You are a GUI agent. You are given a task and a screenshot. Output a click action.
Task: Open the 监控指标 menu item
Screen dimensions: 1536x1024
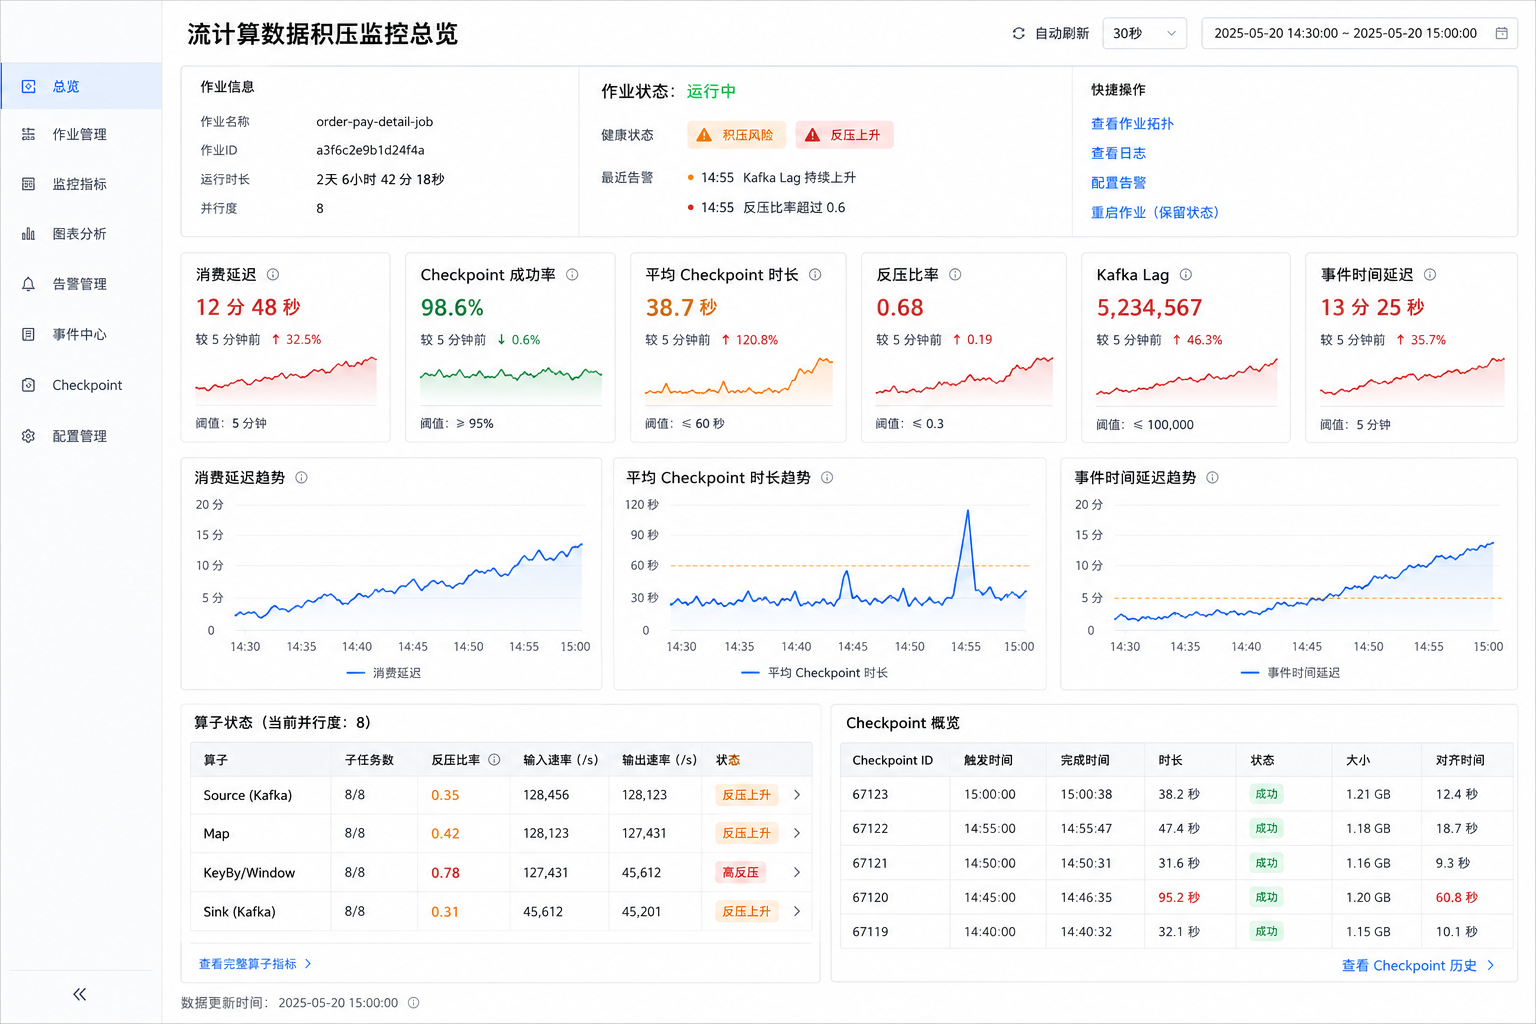81,184
